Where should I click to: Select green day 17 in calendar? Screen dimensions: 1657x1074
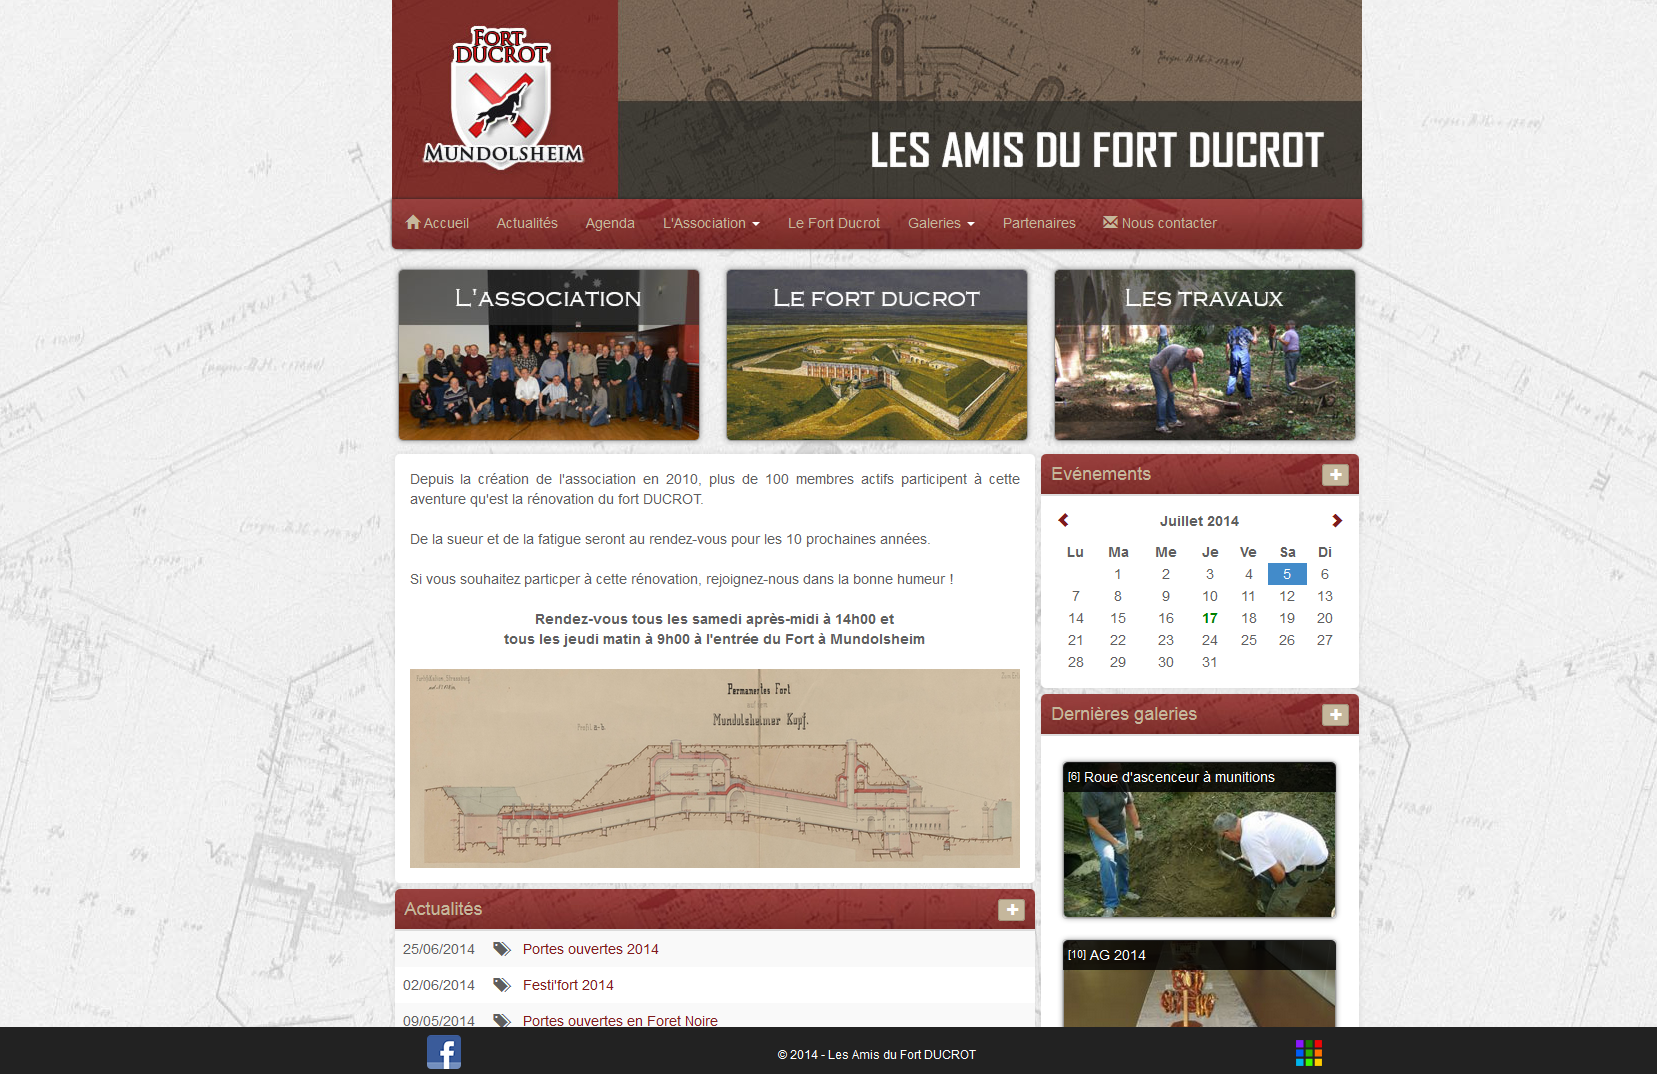pyautogui.click(x=1210, y=618)
